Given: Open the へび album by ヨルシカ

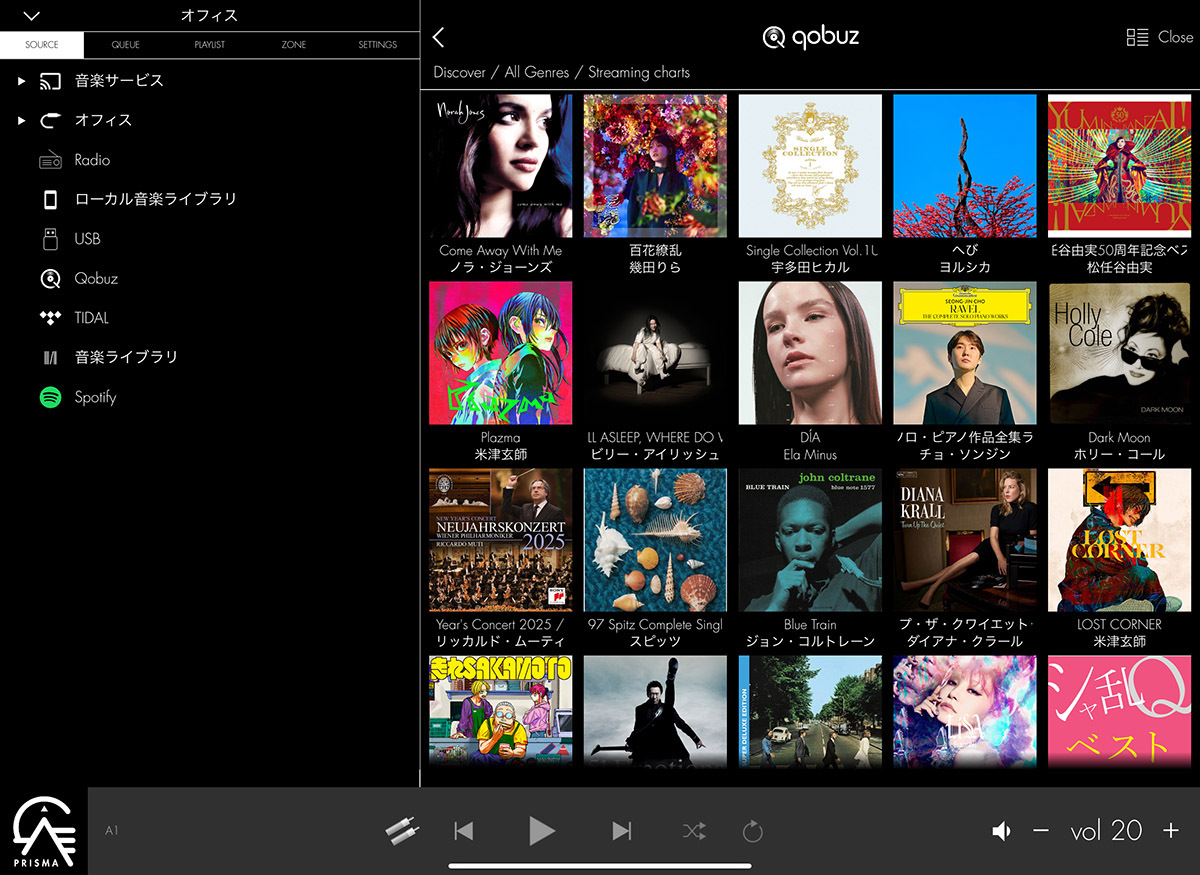Looking at the screenshot, I should [965, 166].
